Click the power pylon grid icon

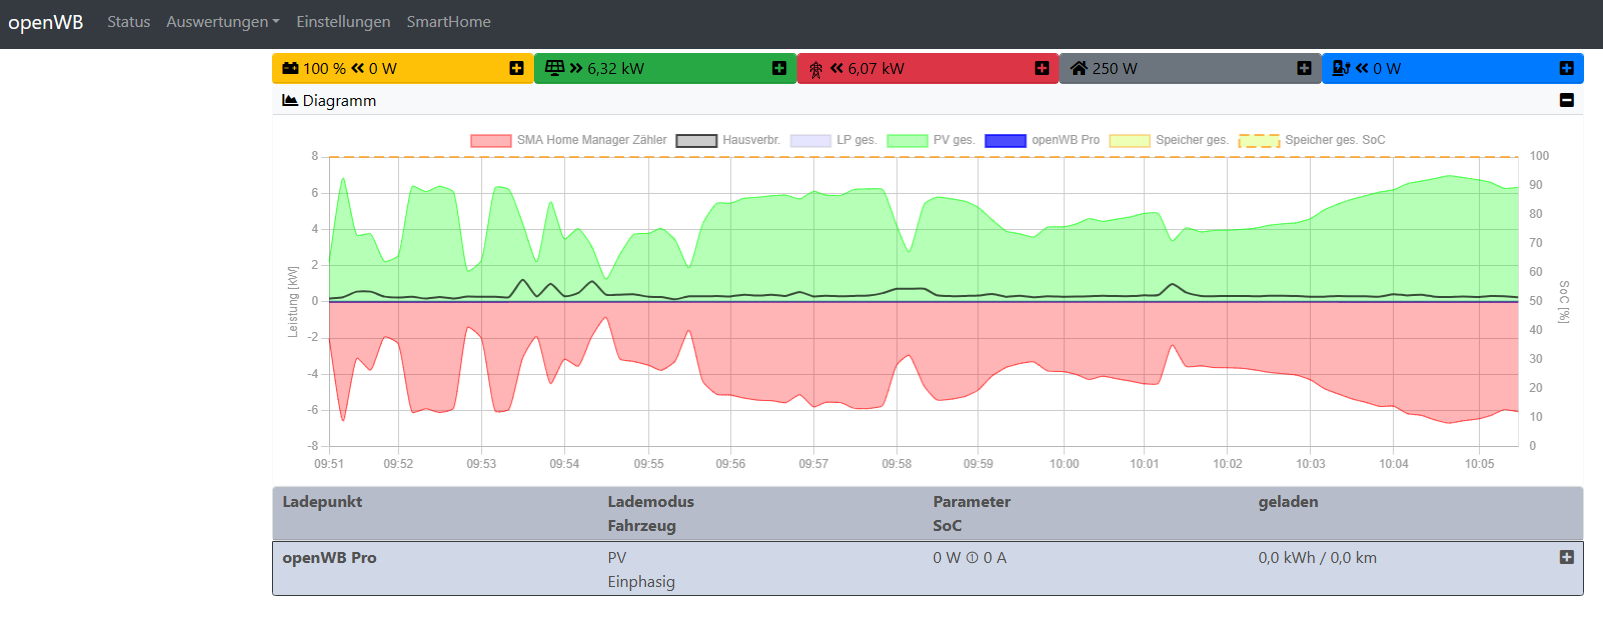pyautogui.click(x=816, y=69)
